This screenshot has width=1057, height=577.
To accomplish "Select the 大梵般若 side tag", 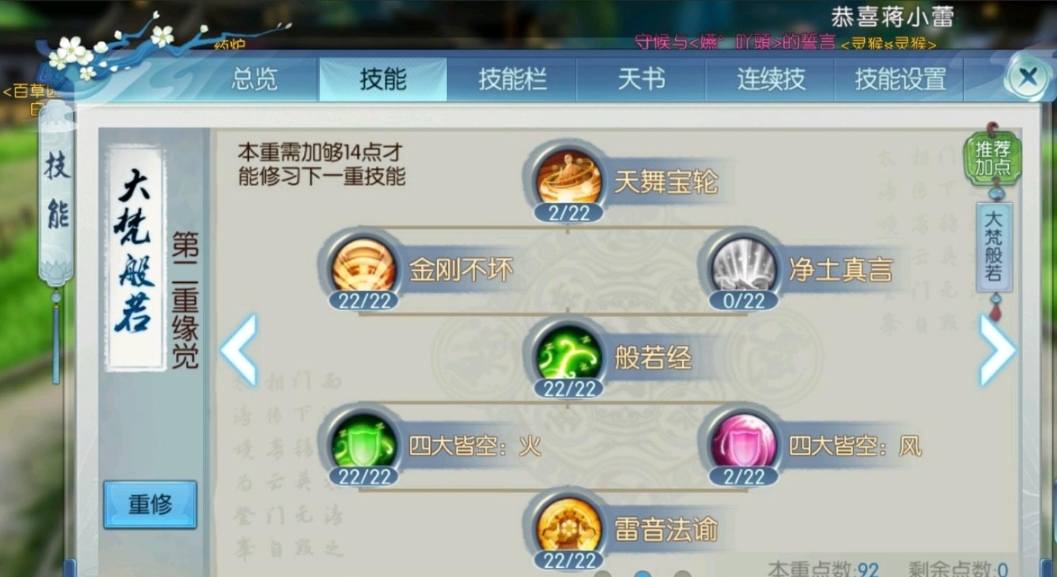I will (994, 247).
